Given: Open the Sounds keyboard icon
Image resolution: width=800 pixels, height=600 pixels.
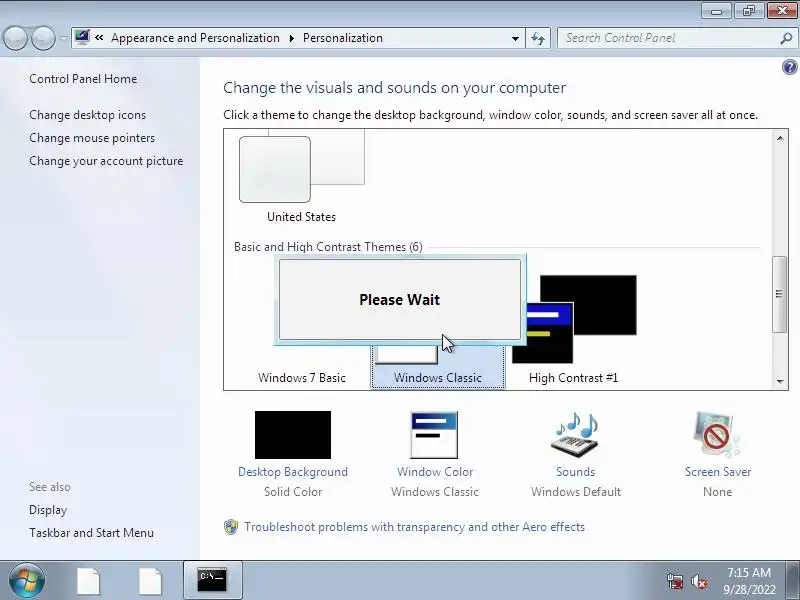Looking at the screenshot, I should point(576,435).
